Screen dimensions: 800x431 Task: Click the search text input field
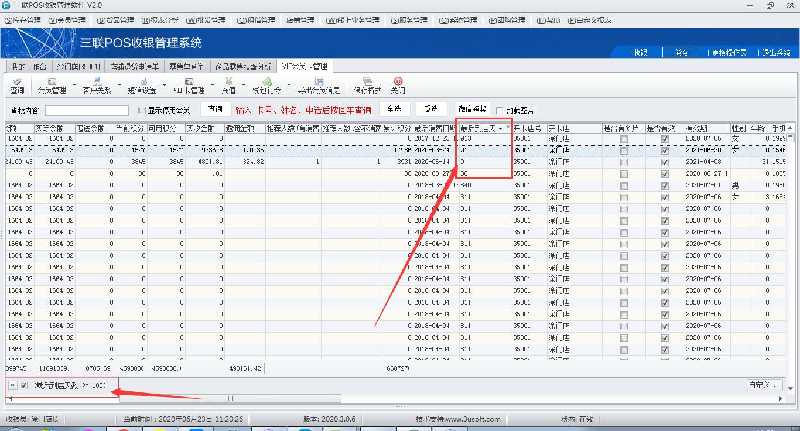(x=87, y=110)
